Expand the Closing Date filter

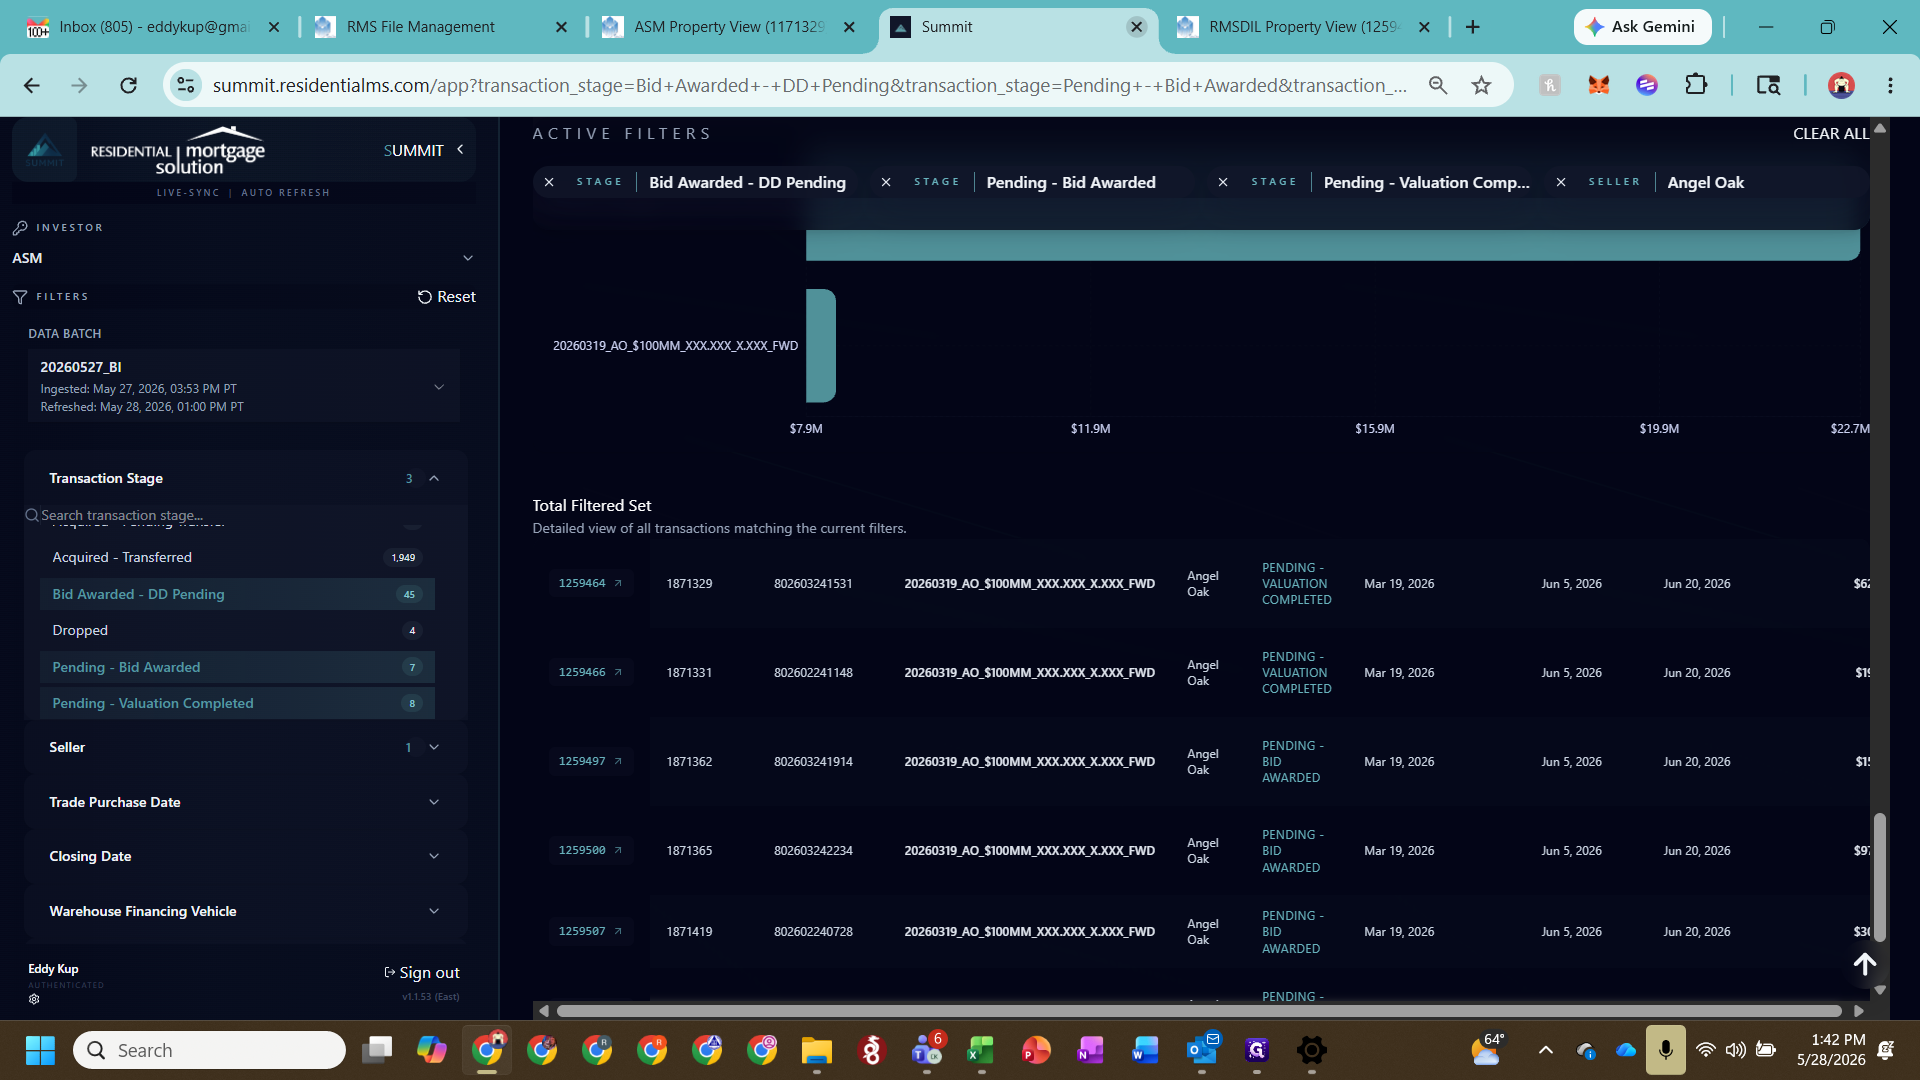pos(246,856)
